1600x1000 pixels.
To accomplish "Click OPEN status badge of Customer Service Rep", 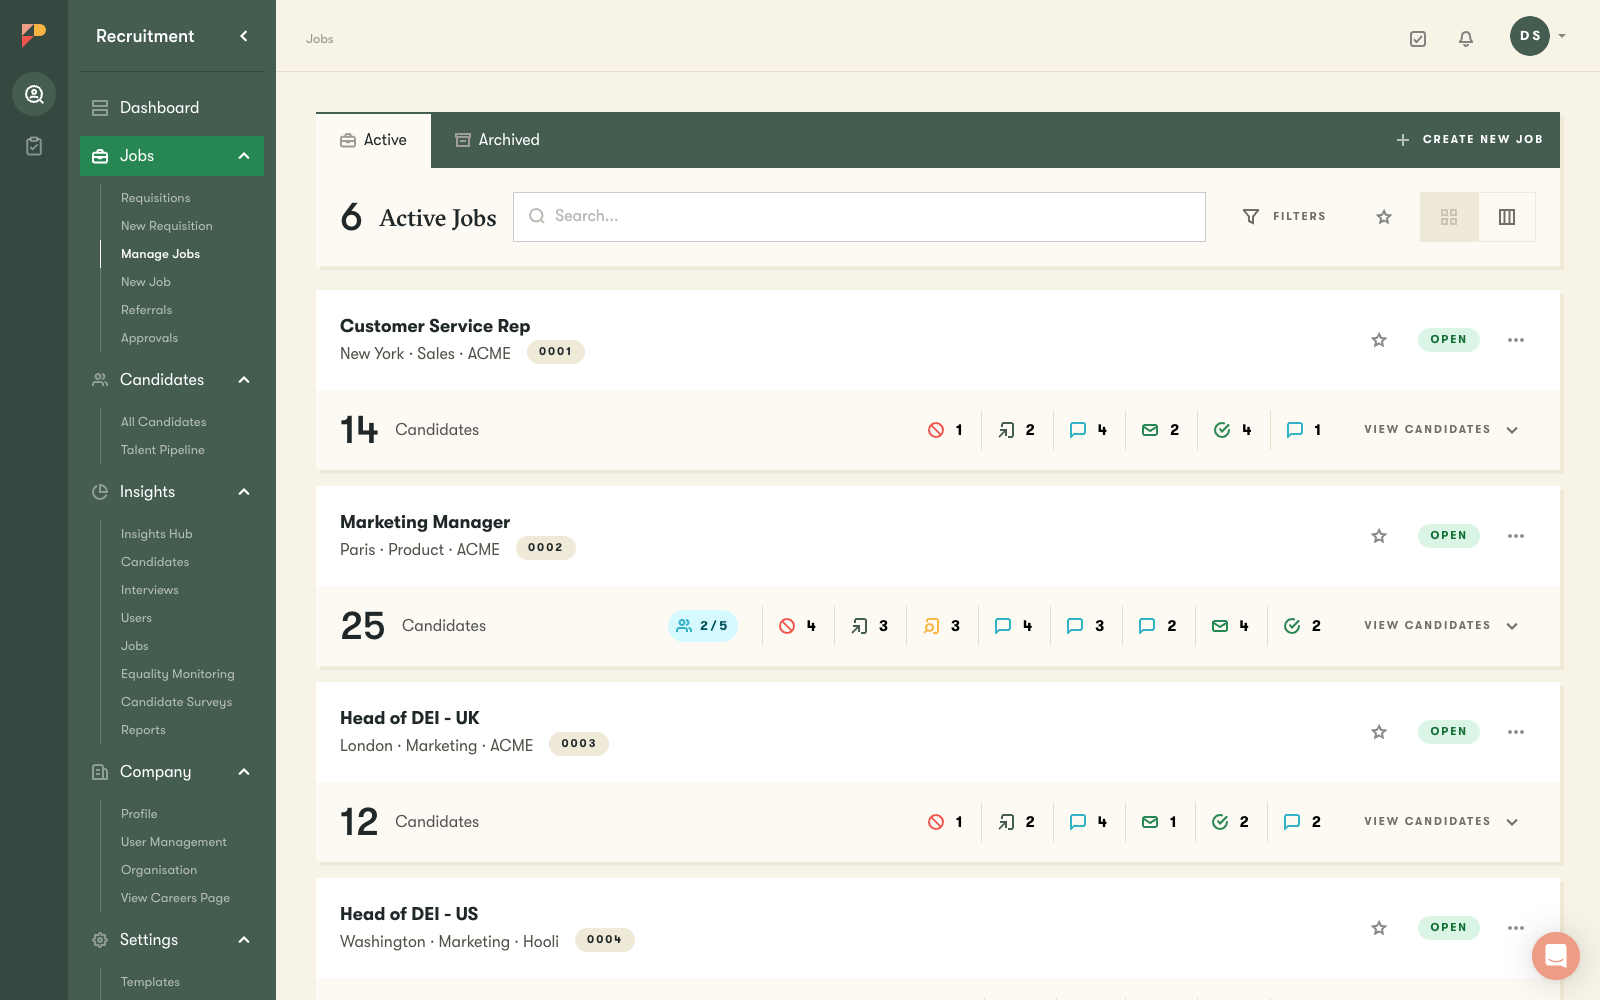I will click(1448, 340).
